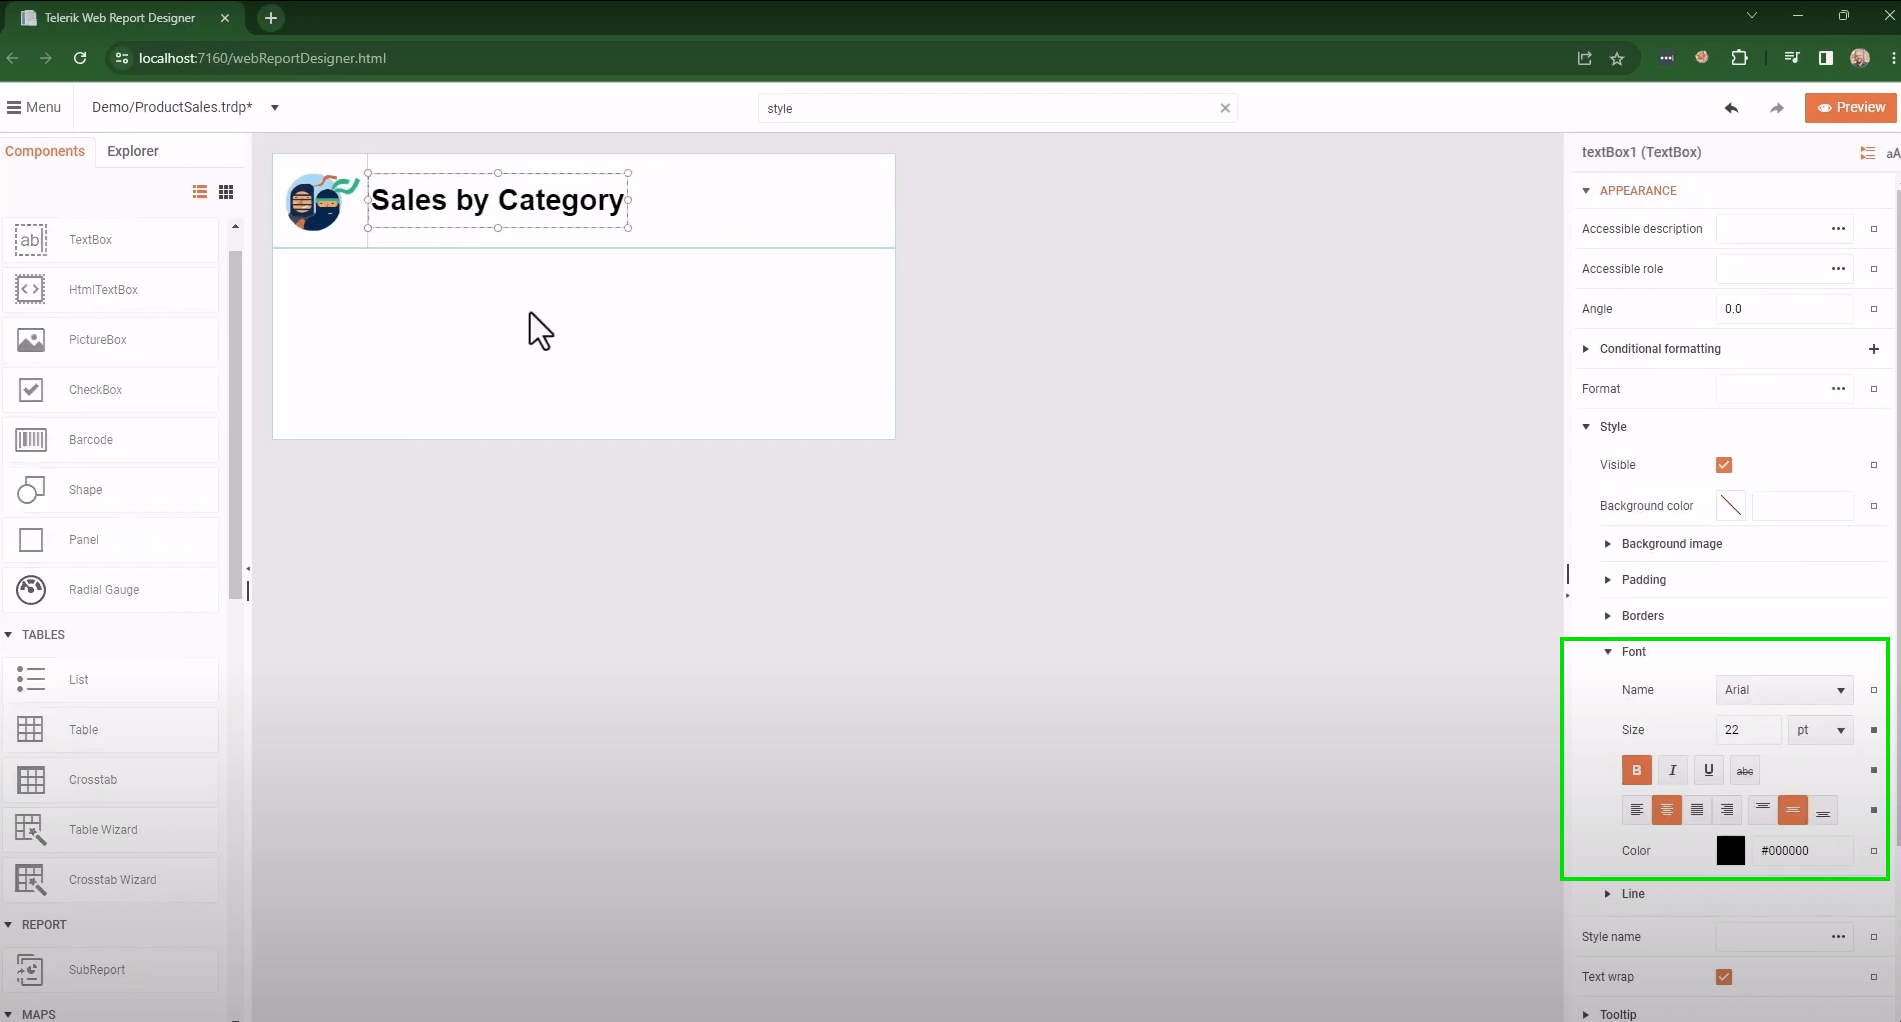Select the Crosstab Wizard icon
The width and height of the screenshot is (1901, 1022).
(x=30, y=879)
